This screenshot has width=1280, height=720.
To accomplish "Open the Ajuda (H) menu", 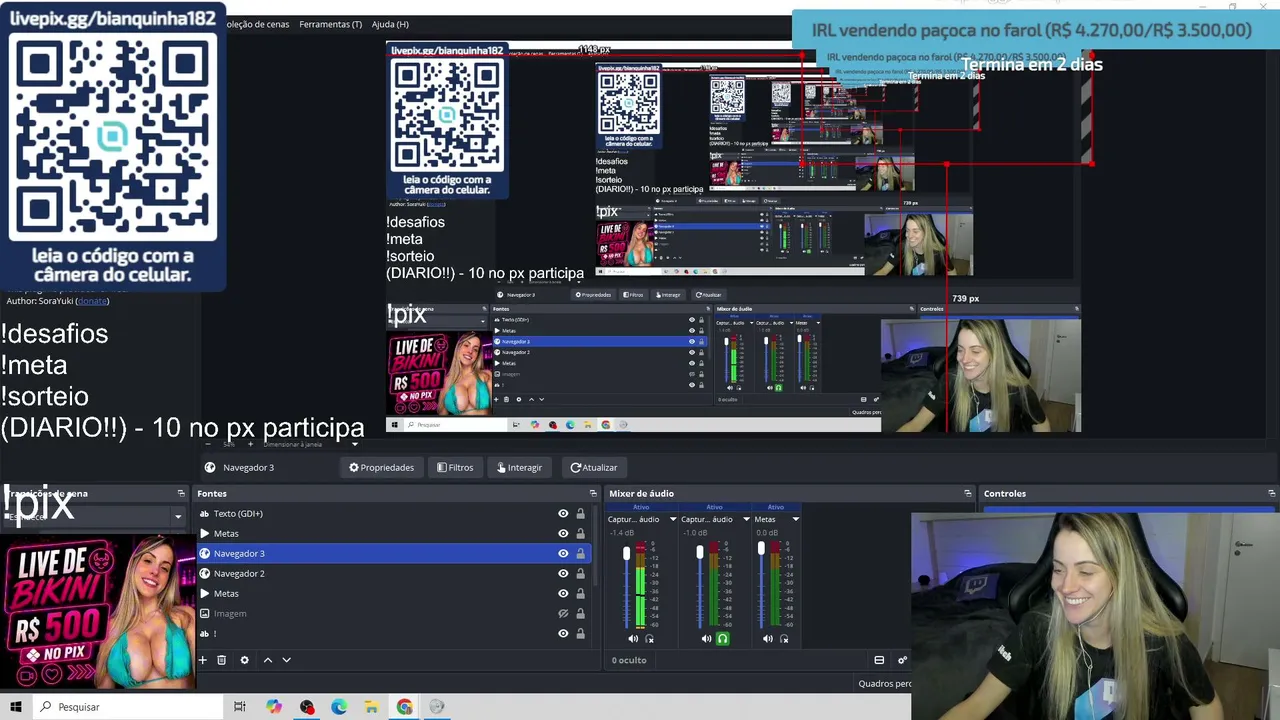I will click(x=390, y=24).
